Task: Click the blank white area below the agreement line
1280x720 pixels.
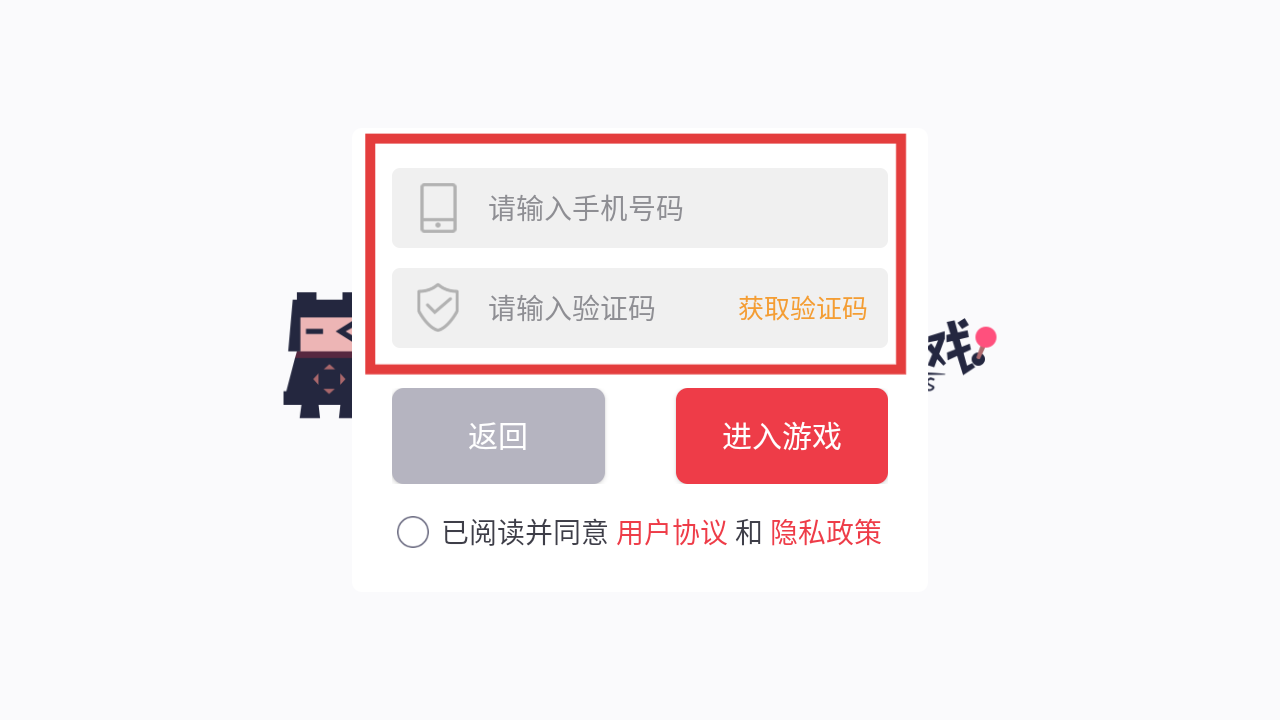Action: (x=640, y=572)
